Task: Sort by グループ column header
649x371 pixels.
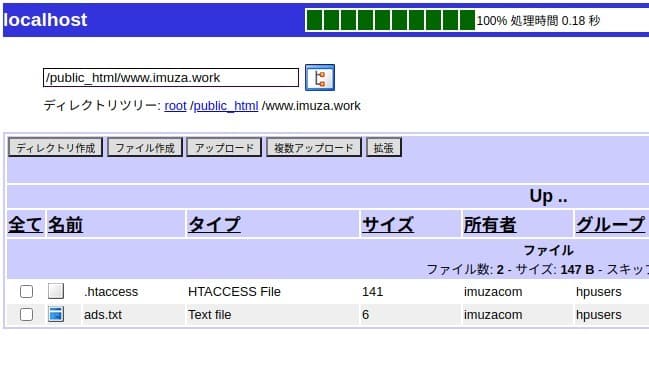Action: tap(610, 224)
